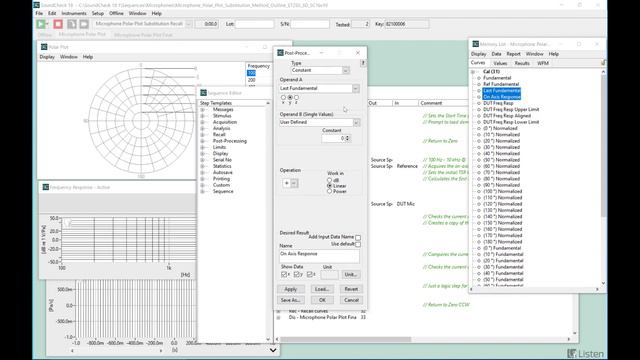Open the dropdown arrow beside the green play icon
640x360 pixels.
click(47, 24)
